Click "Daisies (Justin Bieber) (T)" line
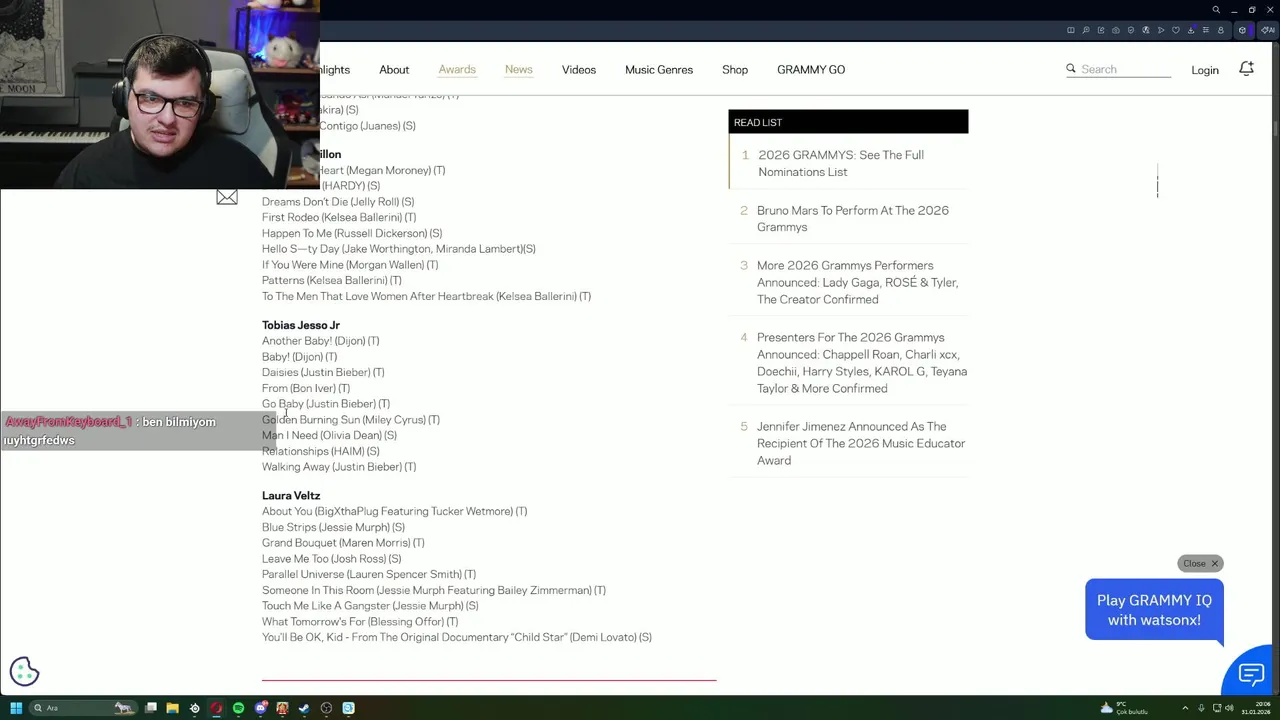 click(323, 372)
